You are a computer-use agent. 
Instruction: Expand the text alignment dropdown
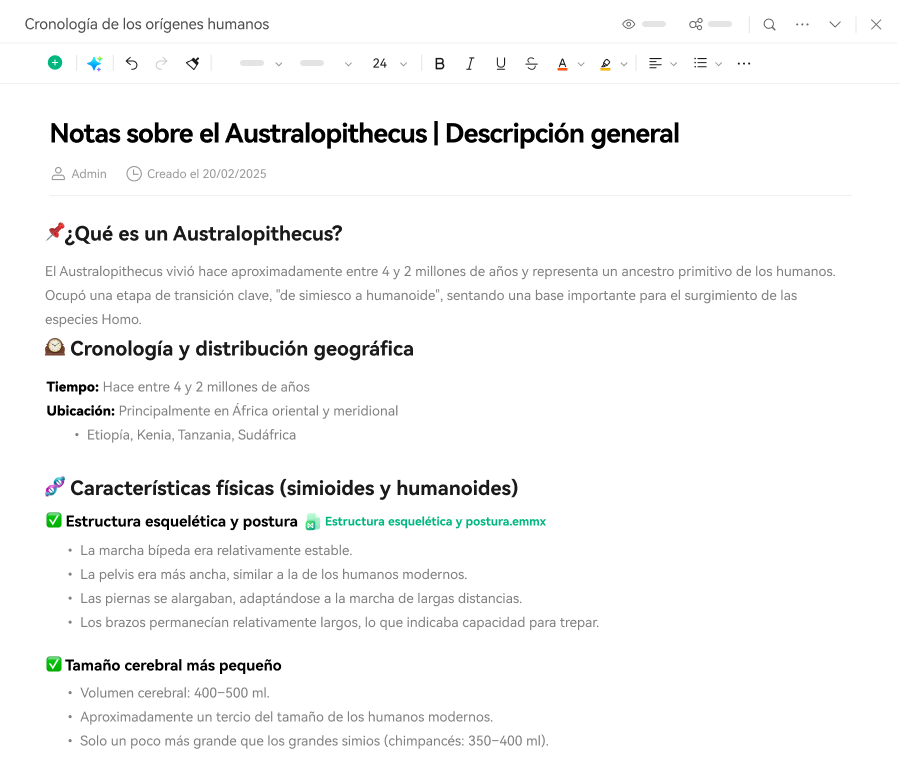point(673,64)
